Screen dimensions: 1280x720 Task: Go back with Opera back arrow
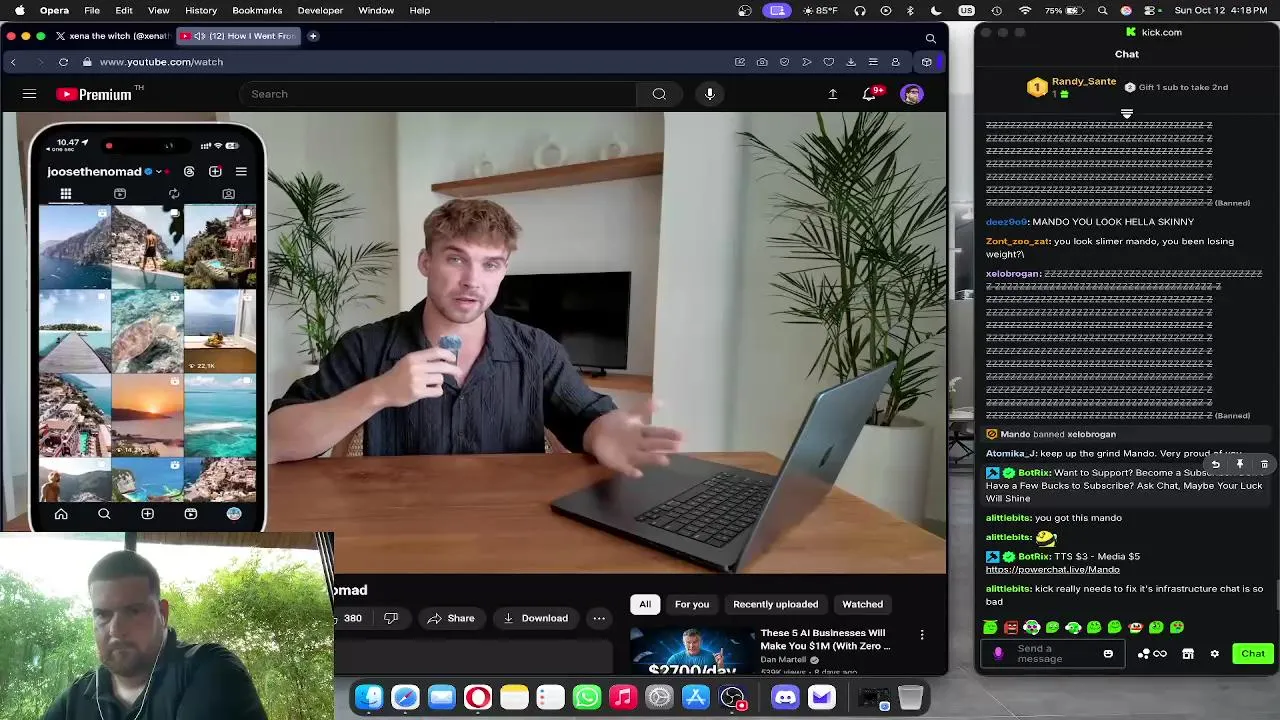coord(13,62)
